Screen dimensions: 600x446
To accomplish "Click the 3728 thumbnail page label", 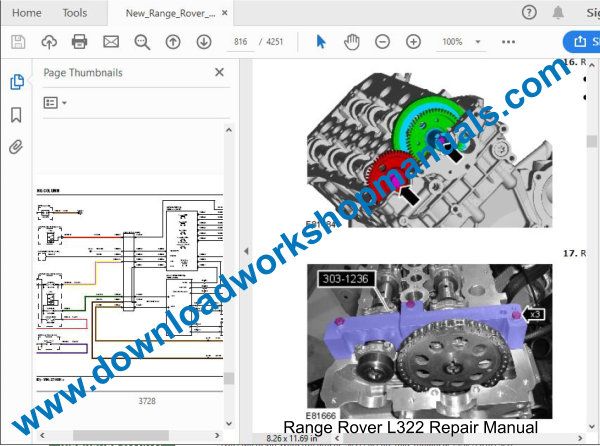I will pos(147,401).
